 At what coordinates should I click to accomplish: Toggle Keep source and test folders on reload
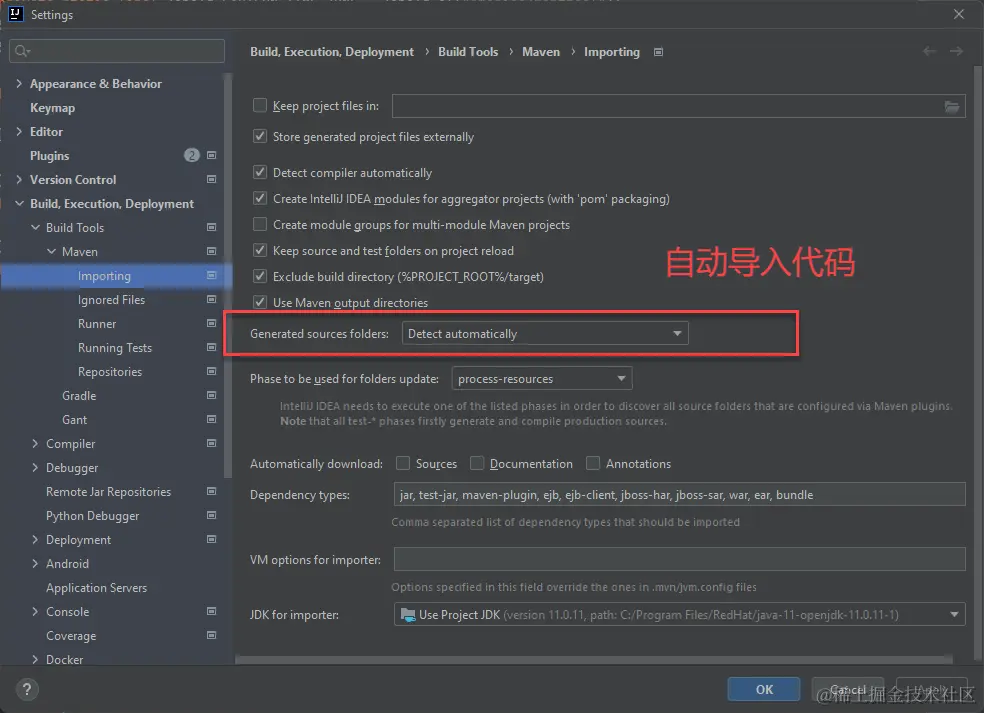coord(259,250)
